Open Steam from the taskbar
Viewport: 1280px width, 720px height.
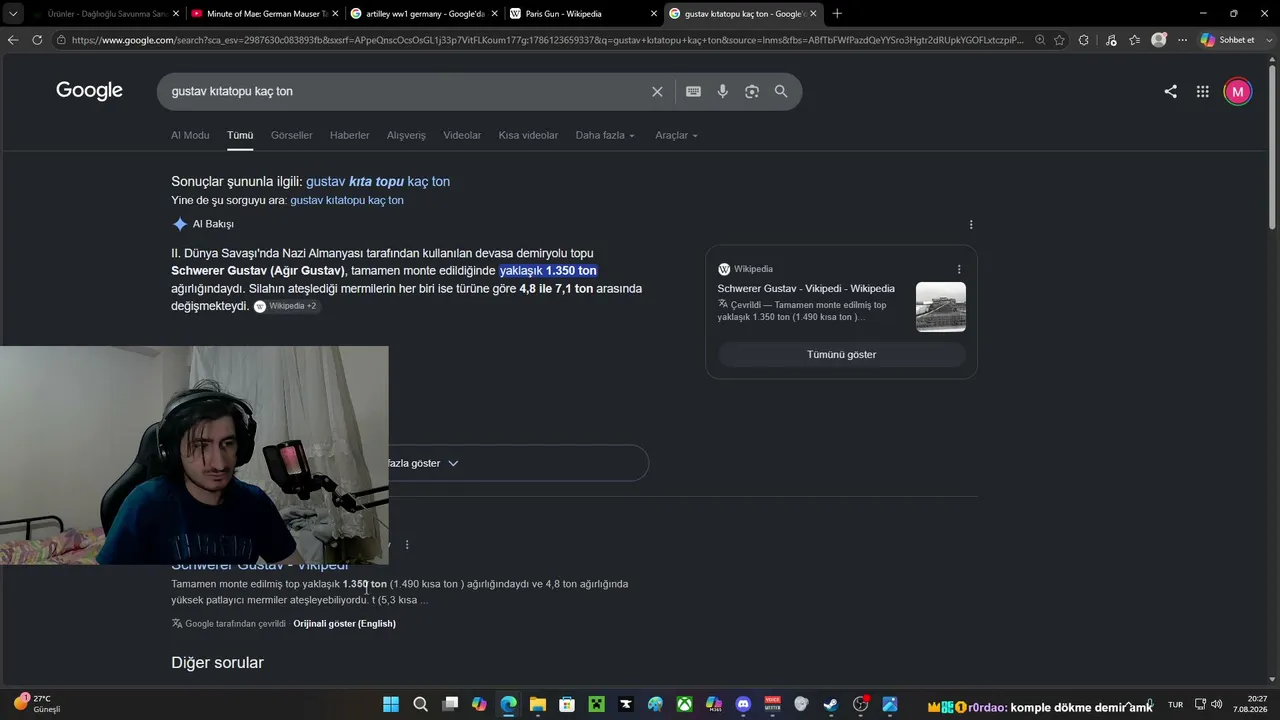831,704
